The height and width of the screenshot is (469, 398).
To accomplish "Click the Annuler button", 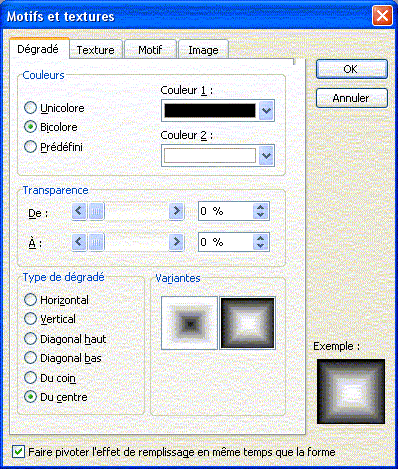I will (352, 98).
